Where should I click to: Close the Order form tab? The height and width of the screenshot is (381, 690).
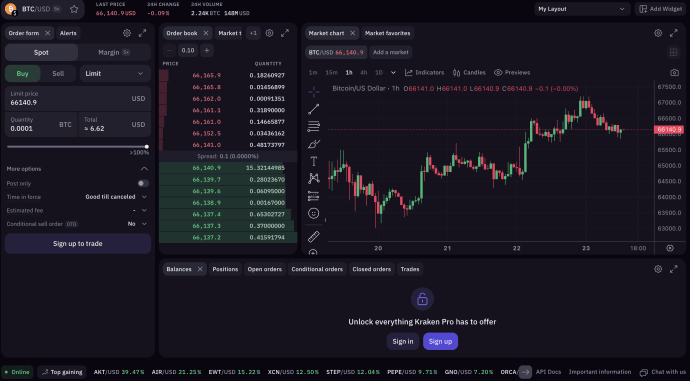pyautogui.click(x=48, y=33)
